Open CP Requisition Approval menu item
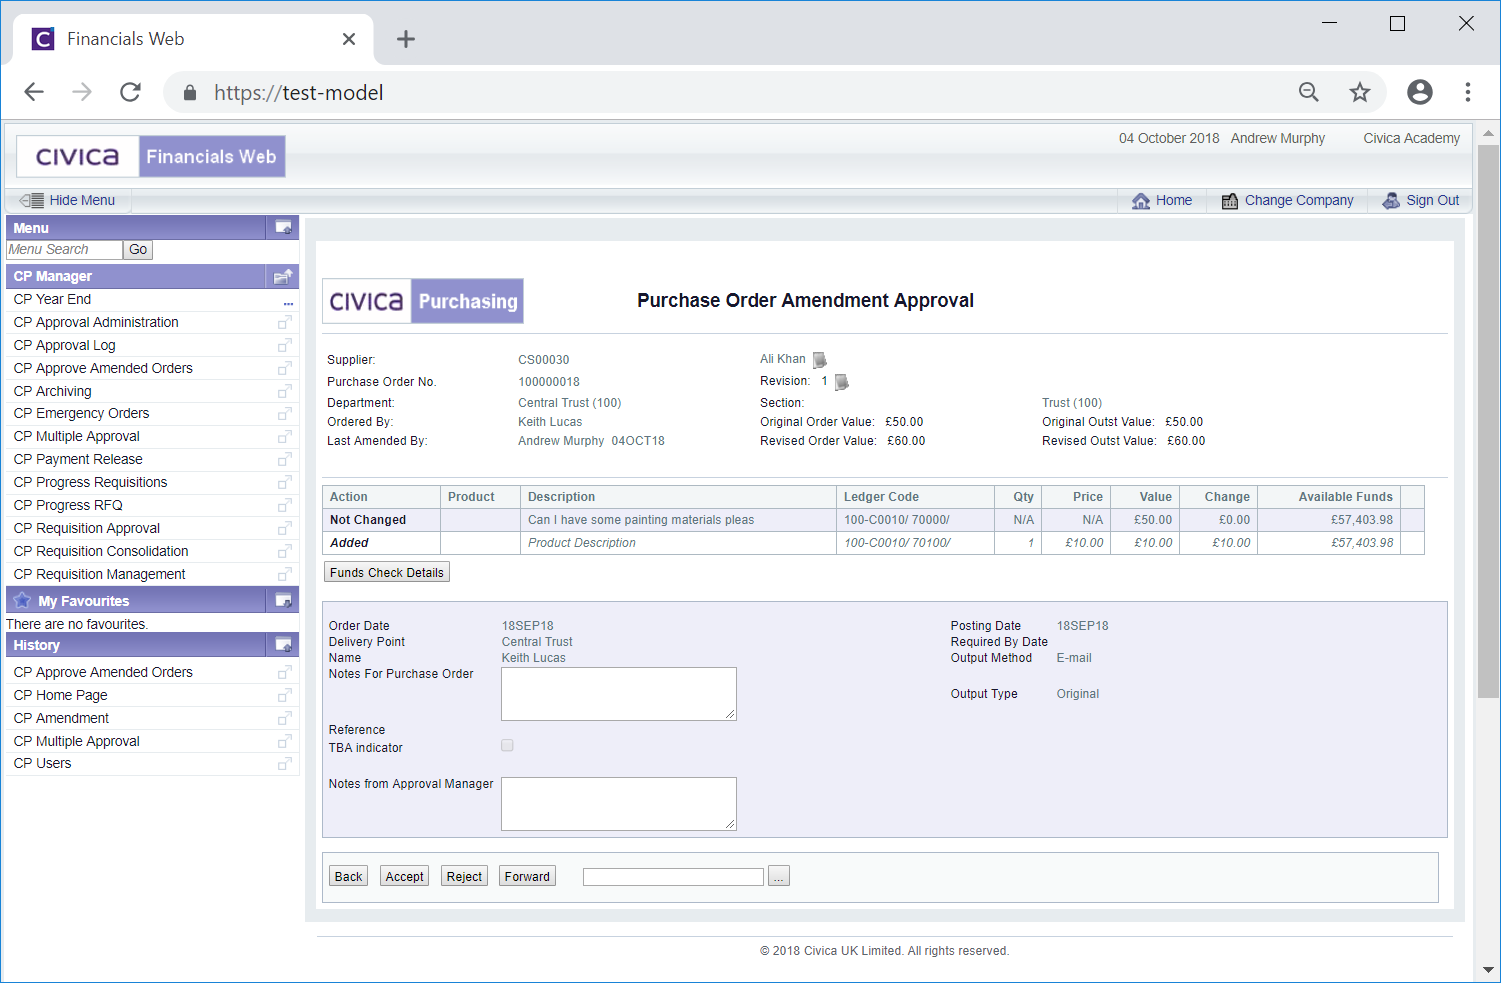1501x983 pixels. click(x=87, y=529)
